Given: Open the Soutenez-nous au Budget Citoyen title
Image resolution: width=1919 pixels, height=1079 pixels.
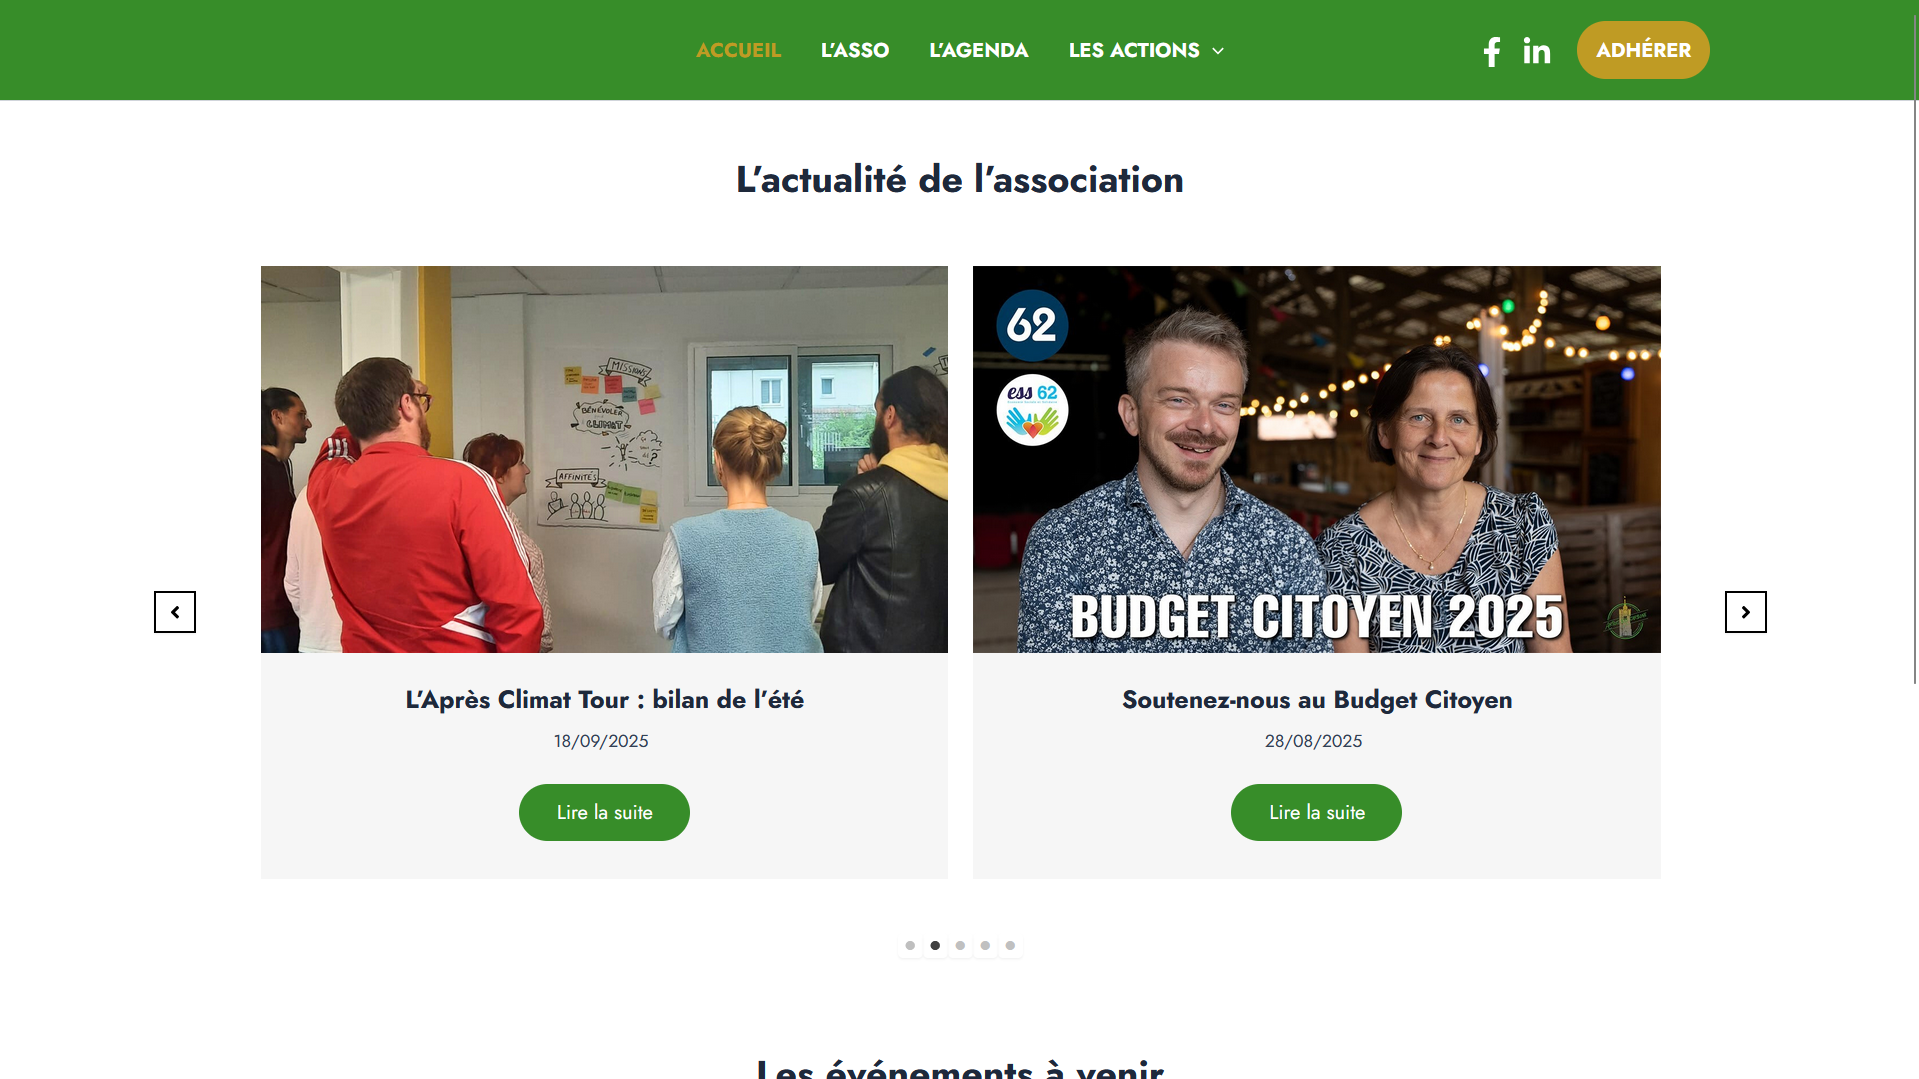Looking at the screenshot, I should [x=1316, y=699].
